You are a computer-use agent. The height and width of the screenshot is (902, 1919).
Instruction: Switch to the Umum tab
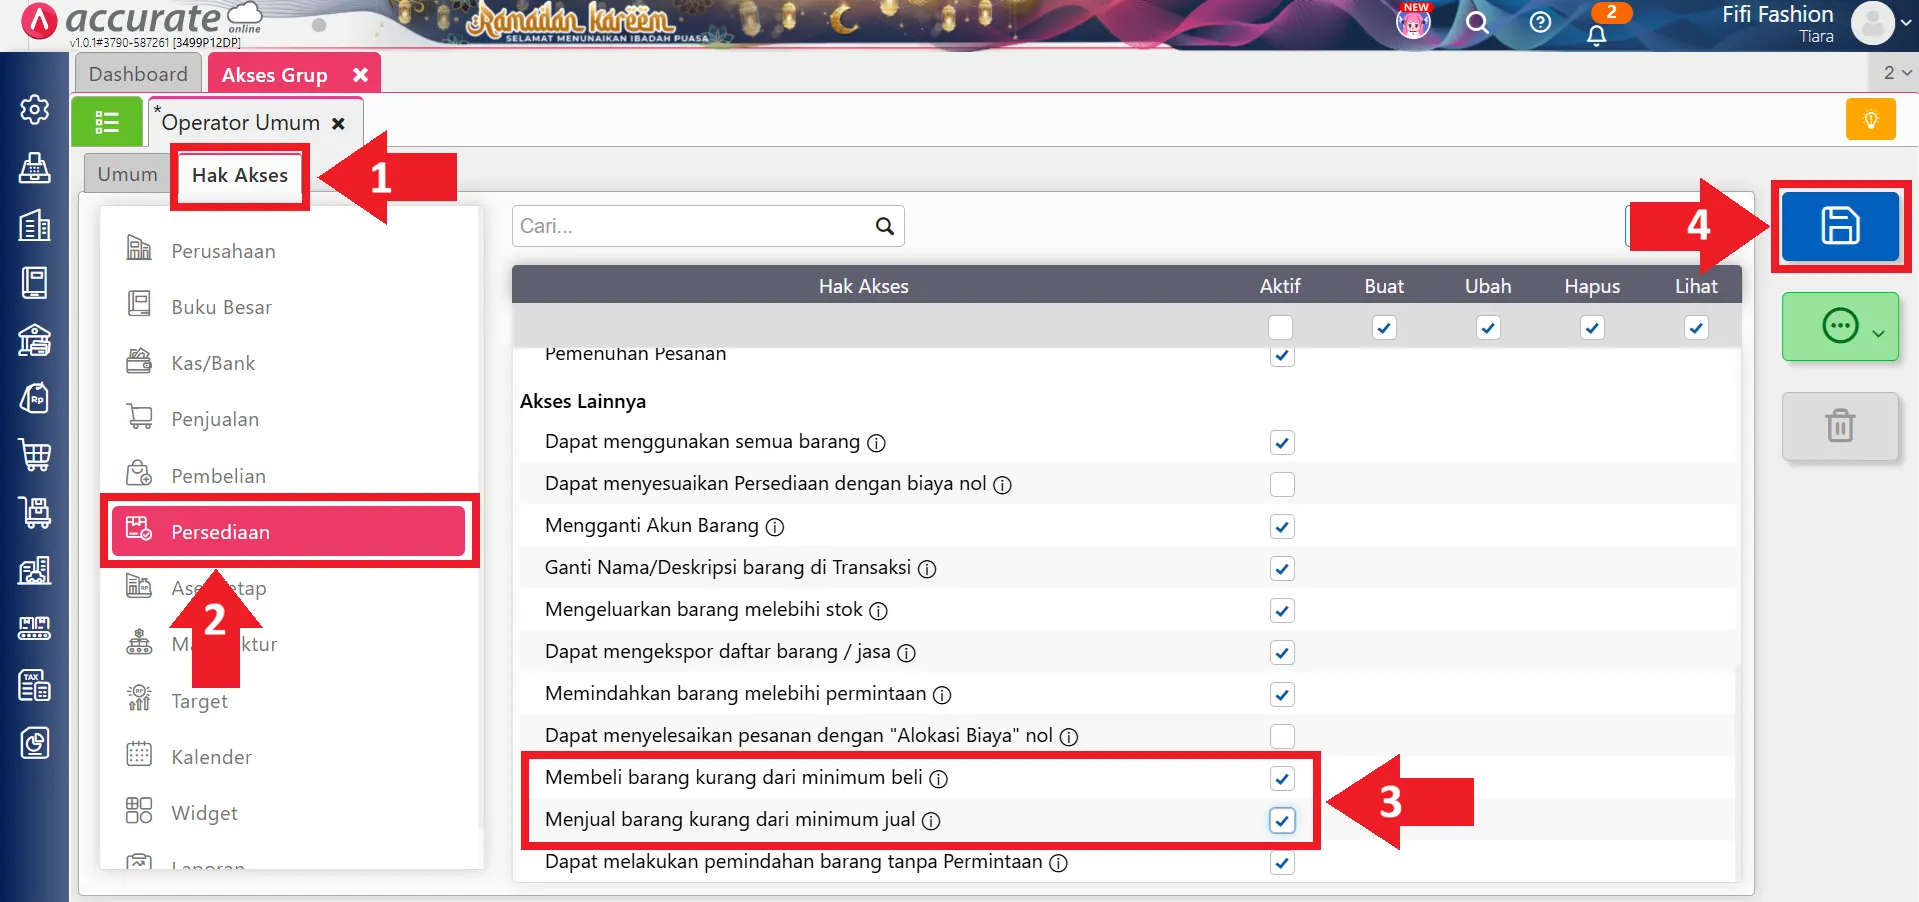tap(127, 174)
